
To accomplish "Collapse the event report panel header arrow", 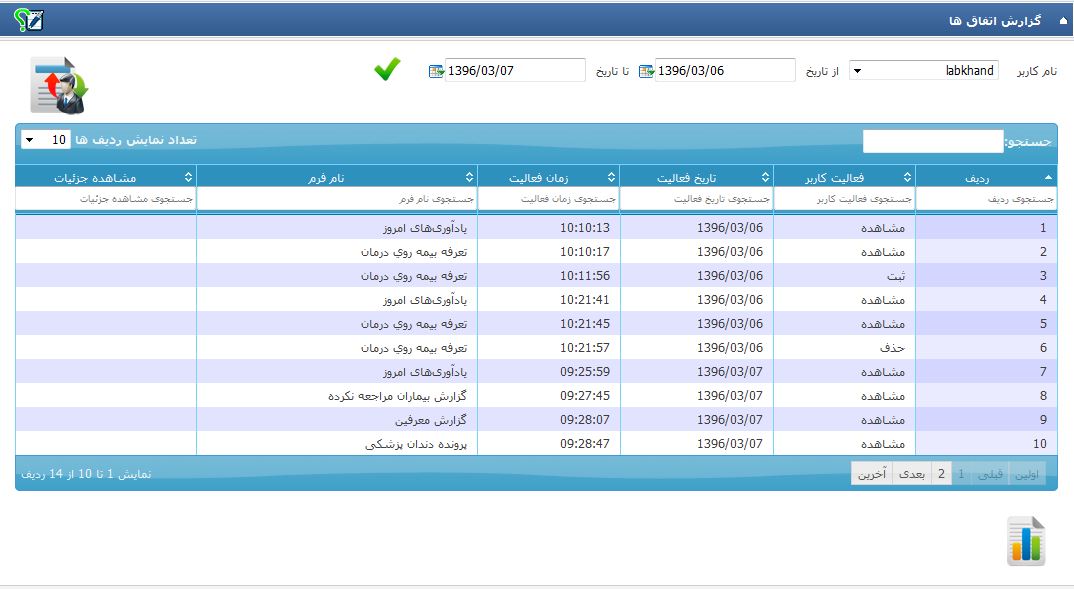I will coord(1062,20).
